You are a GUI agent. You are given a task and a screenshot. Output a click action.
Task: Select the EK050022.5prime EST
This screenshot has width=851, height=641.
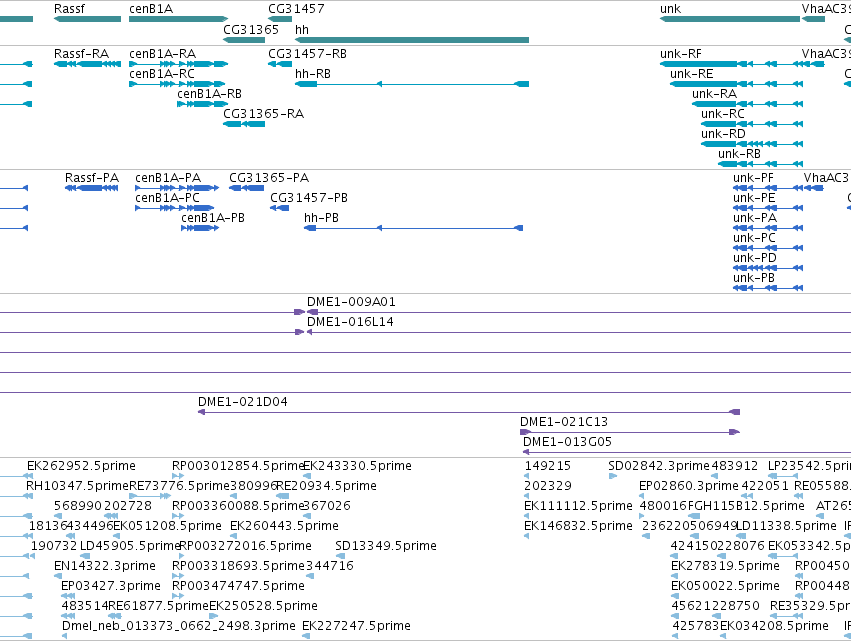click(675, 596)
